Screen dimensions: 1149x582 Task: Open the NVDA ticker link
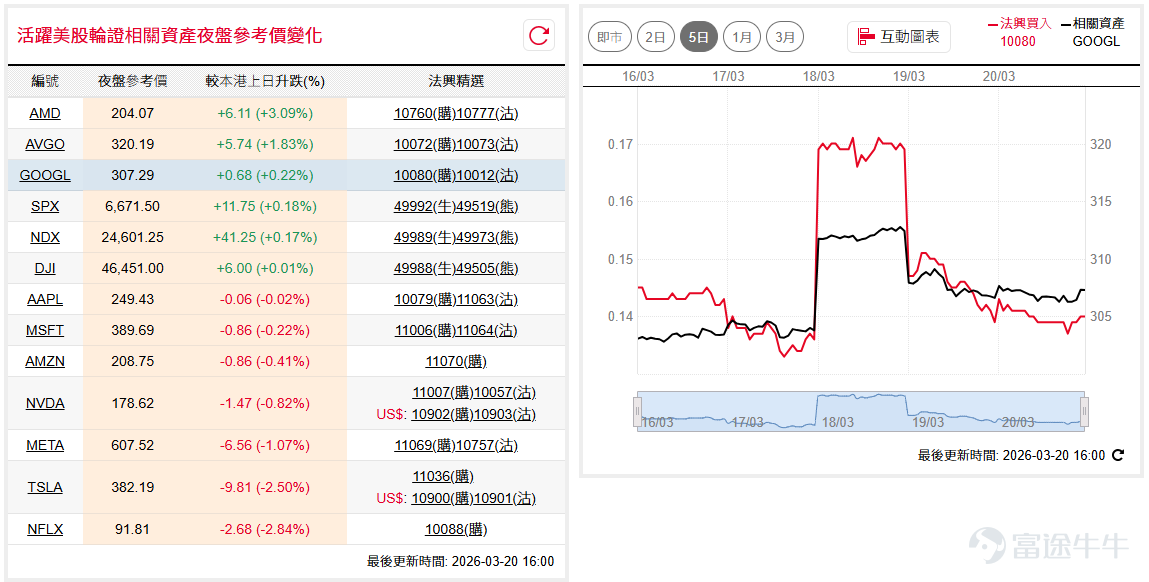(45, 403)
